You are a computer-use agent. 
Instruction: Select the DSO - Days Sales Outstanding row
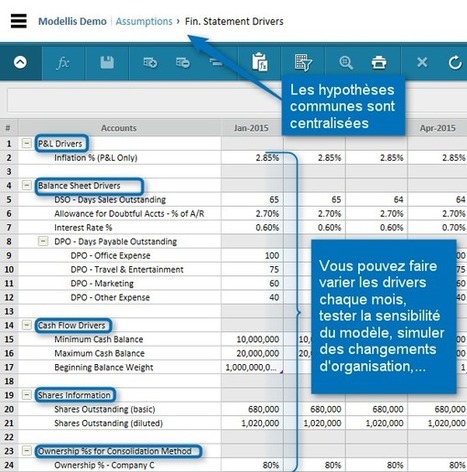[x=110, y=200]
